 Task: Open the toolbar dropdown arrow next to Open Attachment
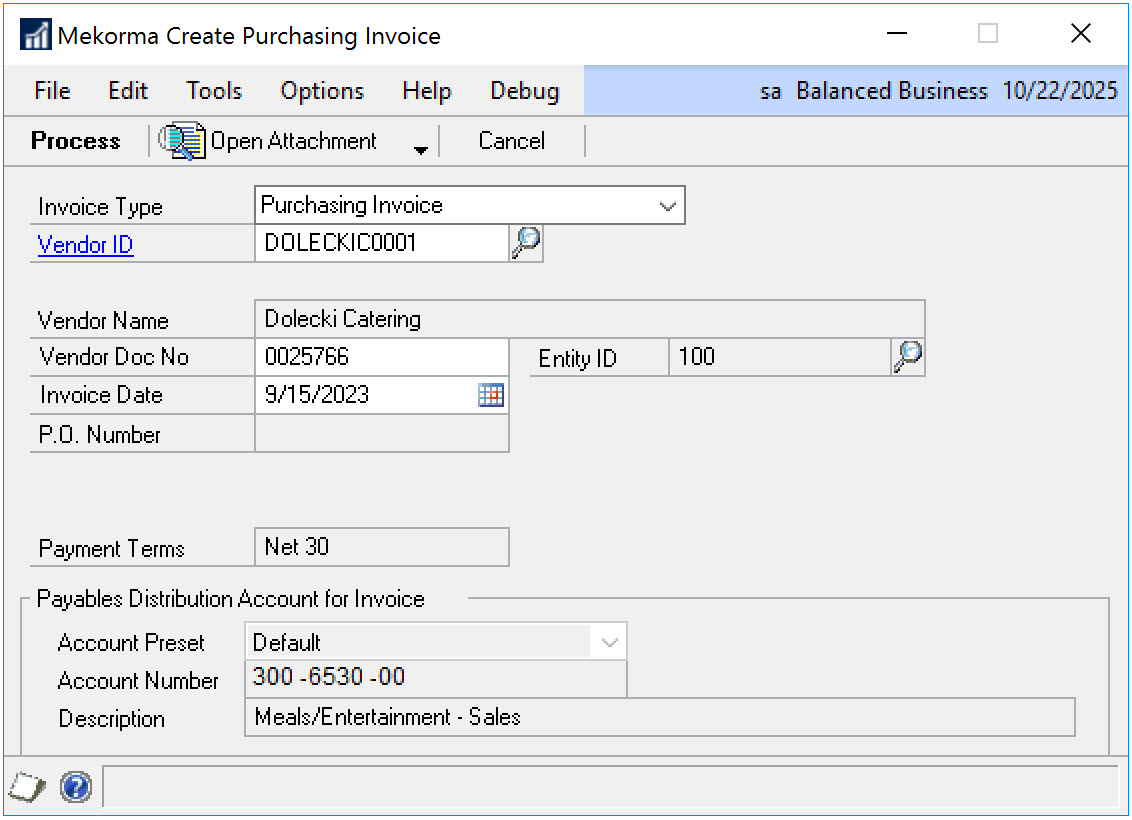pos(421,149)
